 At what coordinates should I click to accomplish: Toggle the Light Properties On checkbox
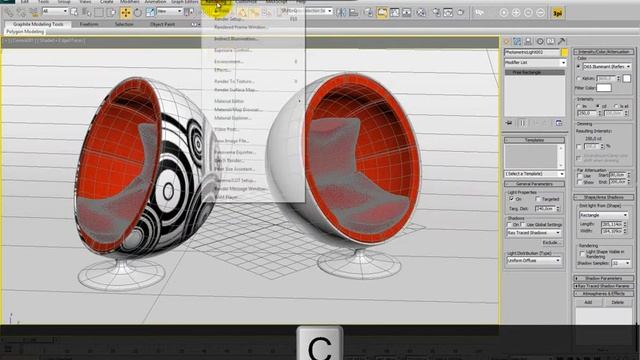click(x=511, y=199)
